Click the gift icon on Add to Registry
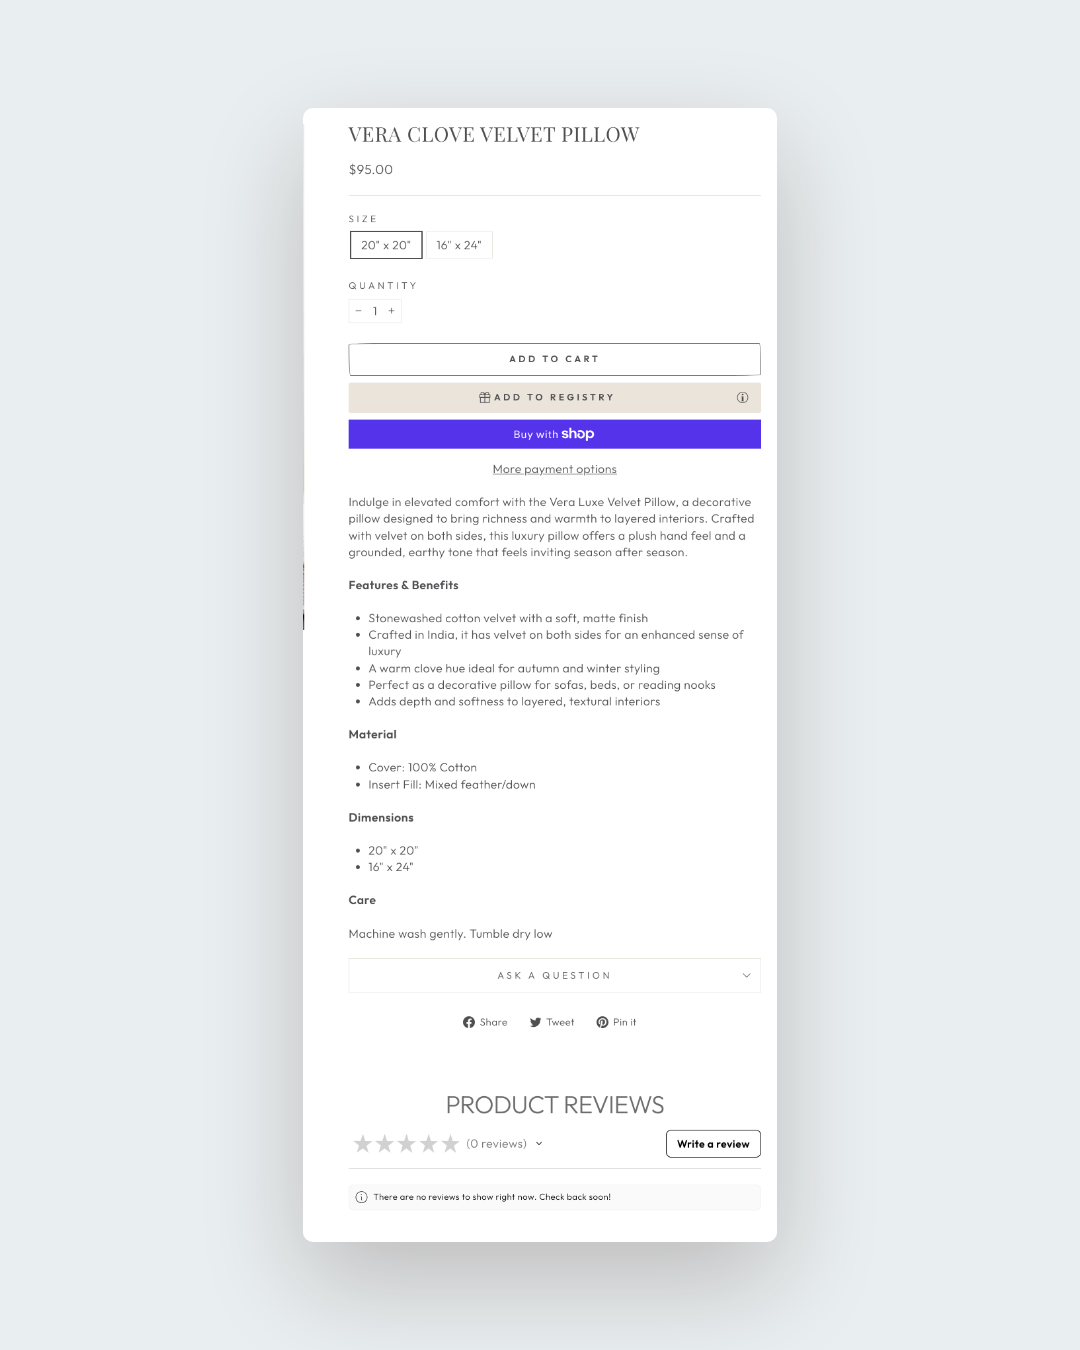Viewport: 1080px width, 1350px height. click(485, 398)
